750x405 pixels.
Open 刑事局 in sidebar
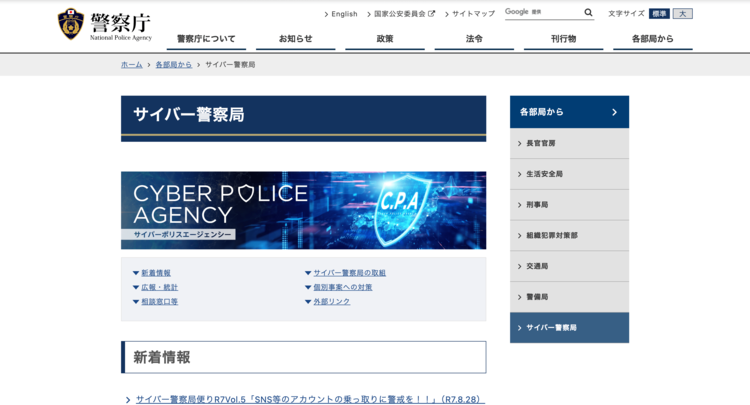tap(569, 205)
